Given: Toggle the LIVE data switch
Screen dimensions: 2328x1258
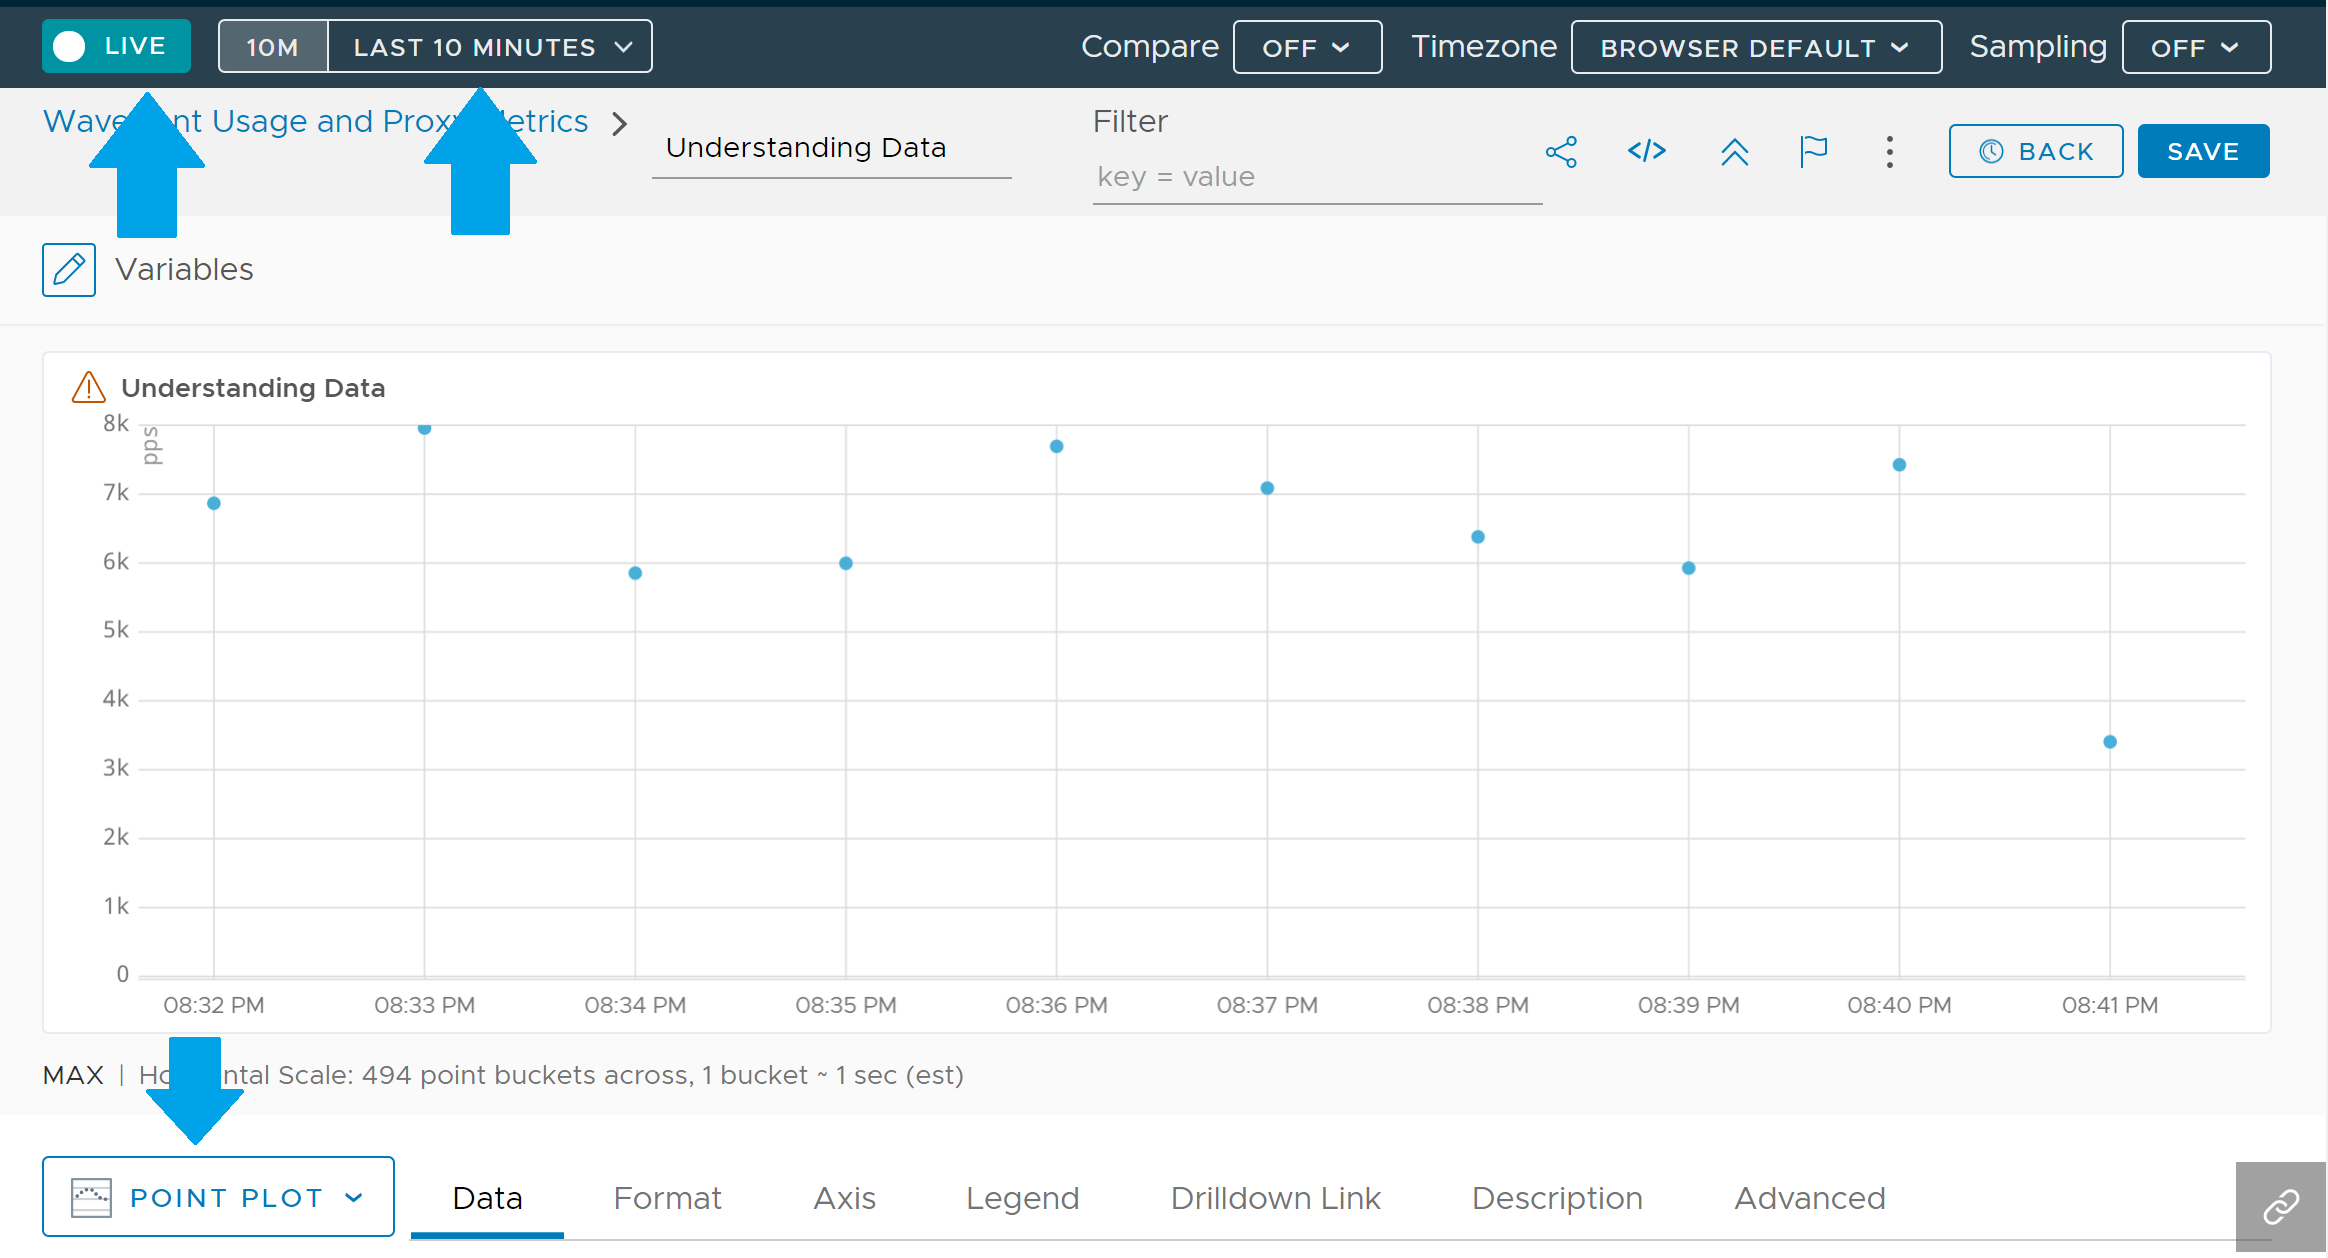Looking at the screenshot, I should (116, 46).
